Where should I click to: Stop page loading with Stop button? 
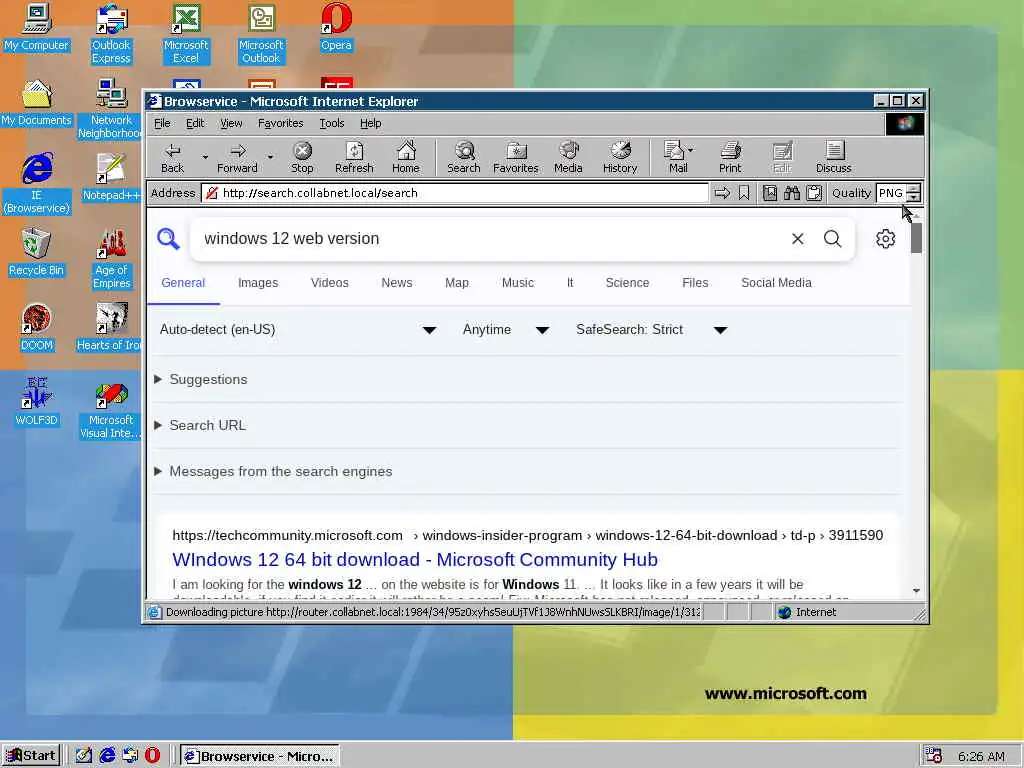click(302, 158)
